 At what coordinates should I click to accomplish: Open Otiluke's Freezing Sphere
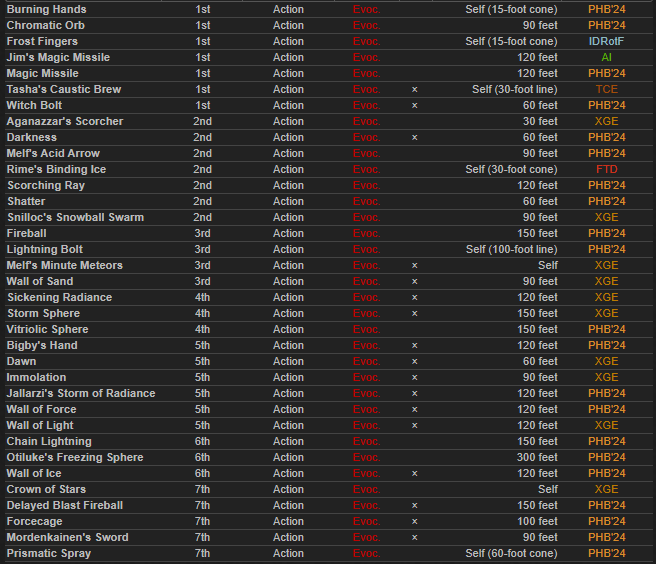click(x=328, y=457)
